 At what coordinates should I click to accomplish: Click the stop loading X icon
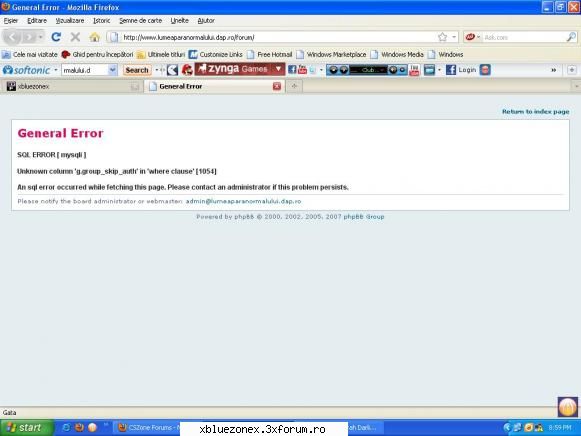click(x=75, y=37)
